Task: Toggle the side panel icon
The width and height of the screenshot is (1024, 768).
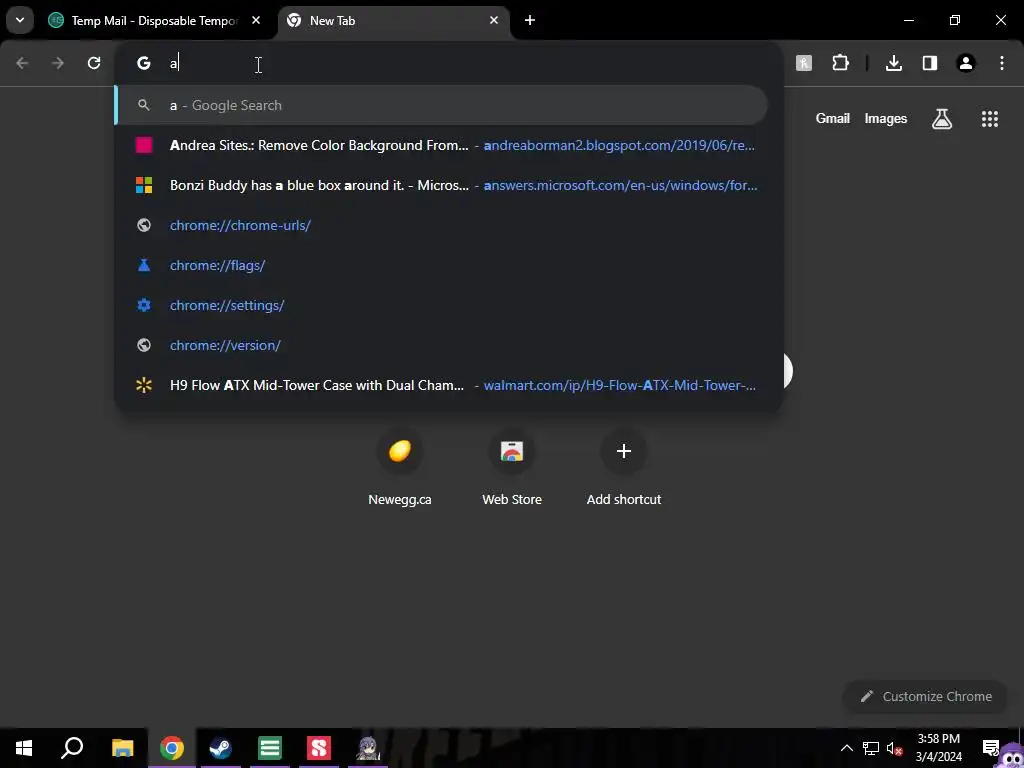Action: point(930,63)
